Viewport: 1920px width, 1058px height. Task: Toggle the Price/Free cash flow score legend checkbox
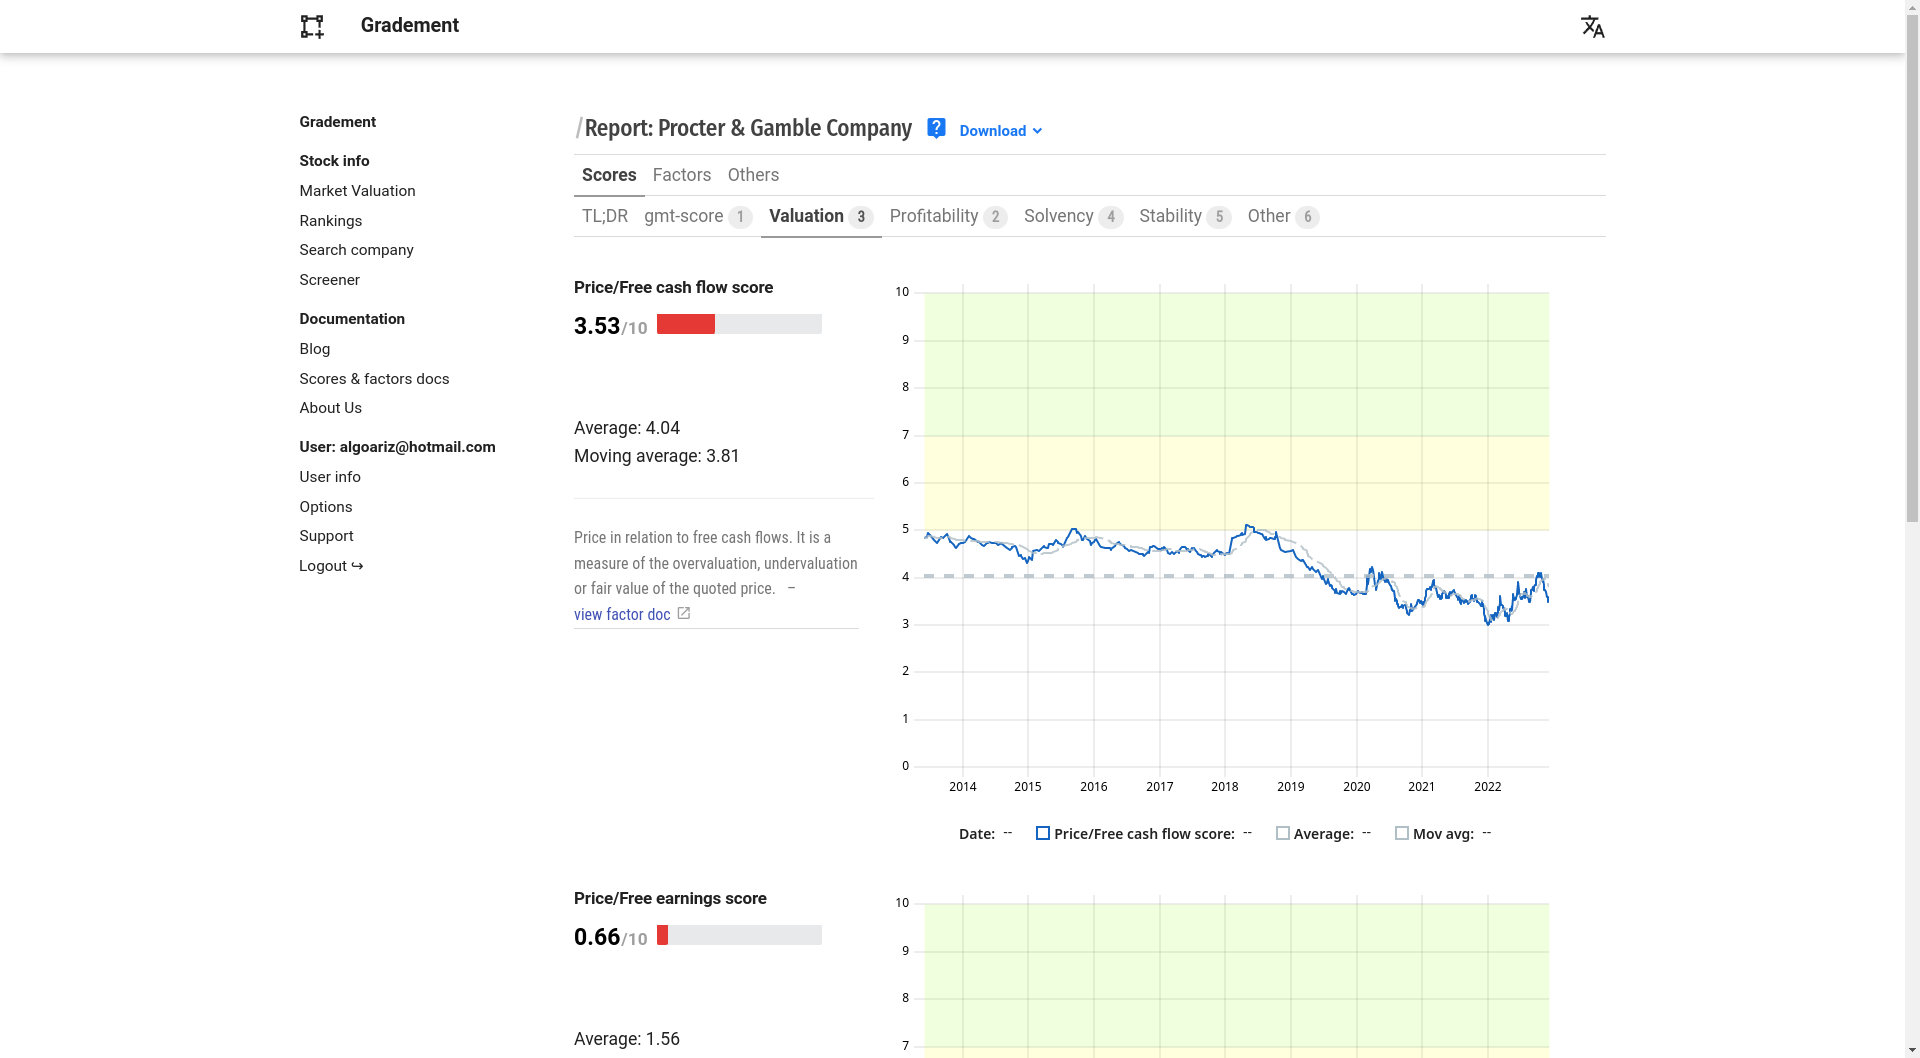(1043, 833)
